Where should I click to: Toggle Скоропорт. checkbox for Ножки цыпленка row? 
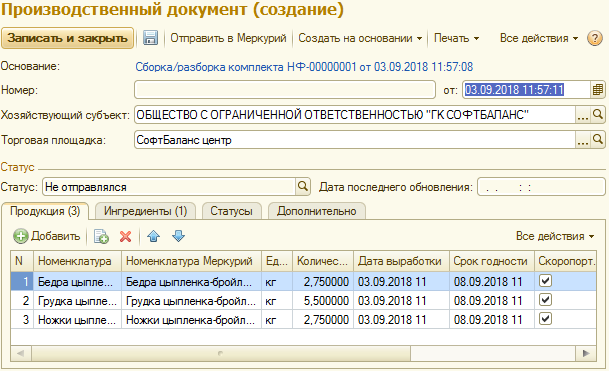tap(545, 319)
